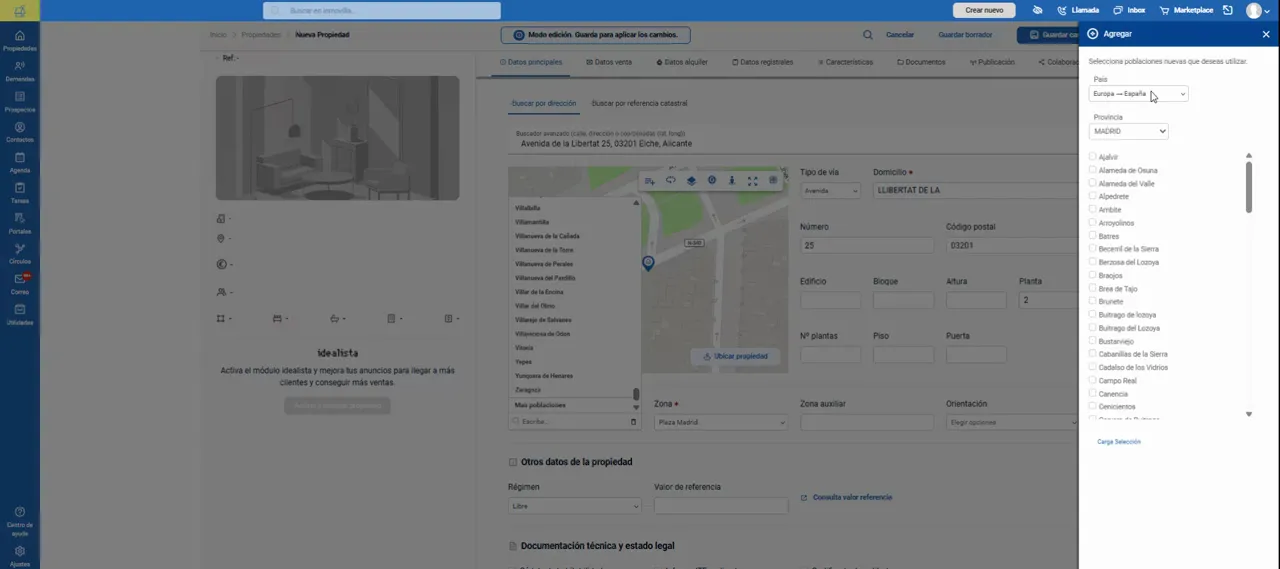Image resolution: width=1280 pixels, height=569 pixels.
Task: Click the map lasso toolbar icon
Action: click(671, 181)
